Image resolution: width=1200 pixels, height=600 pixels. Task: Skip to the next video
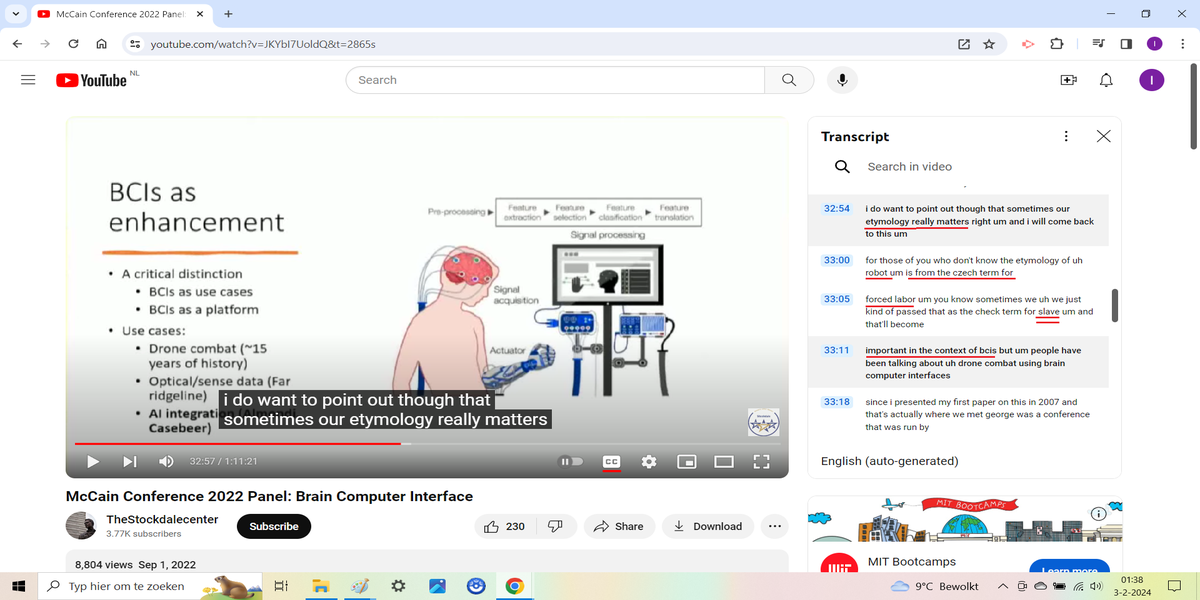129,461
